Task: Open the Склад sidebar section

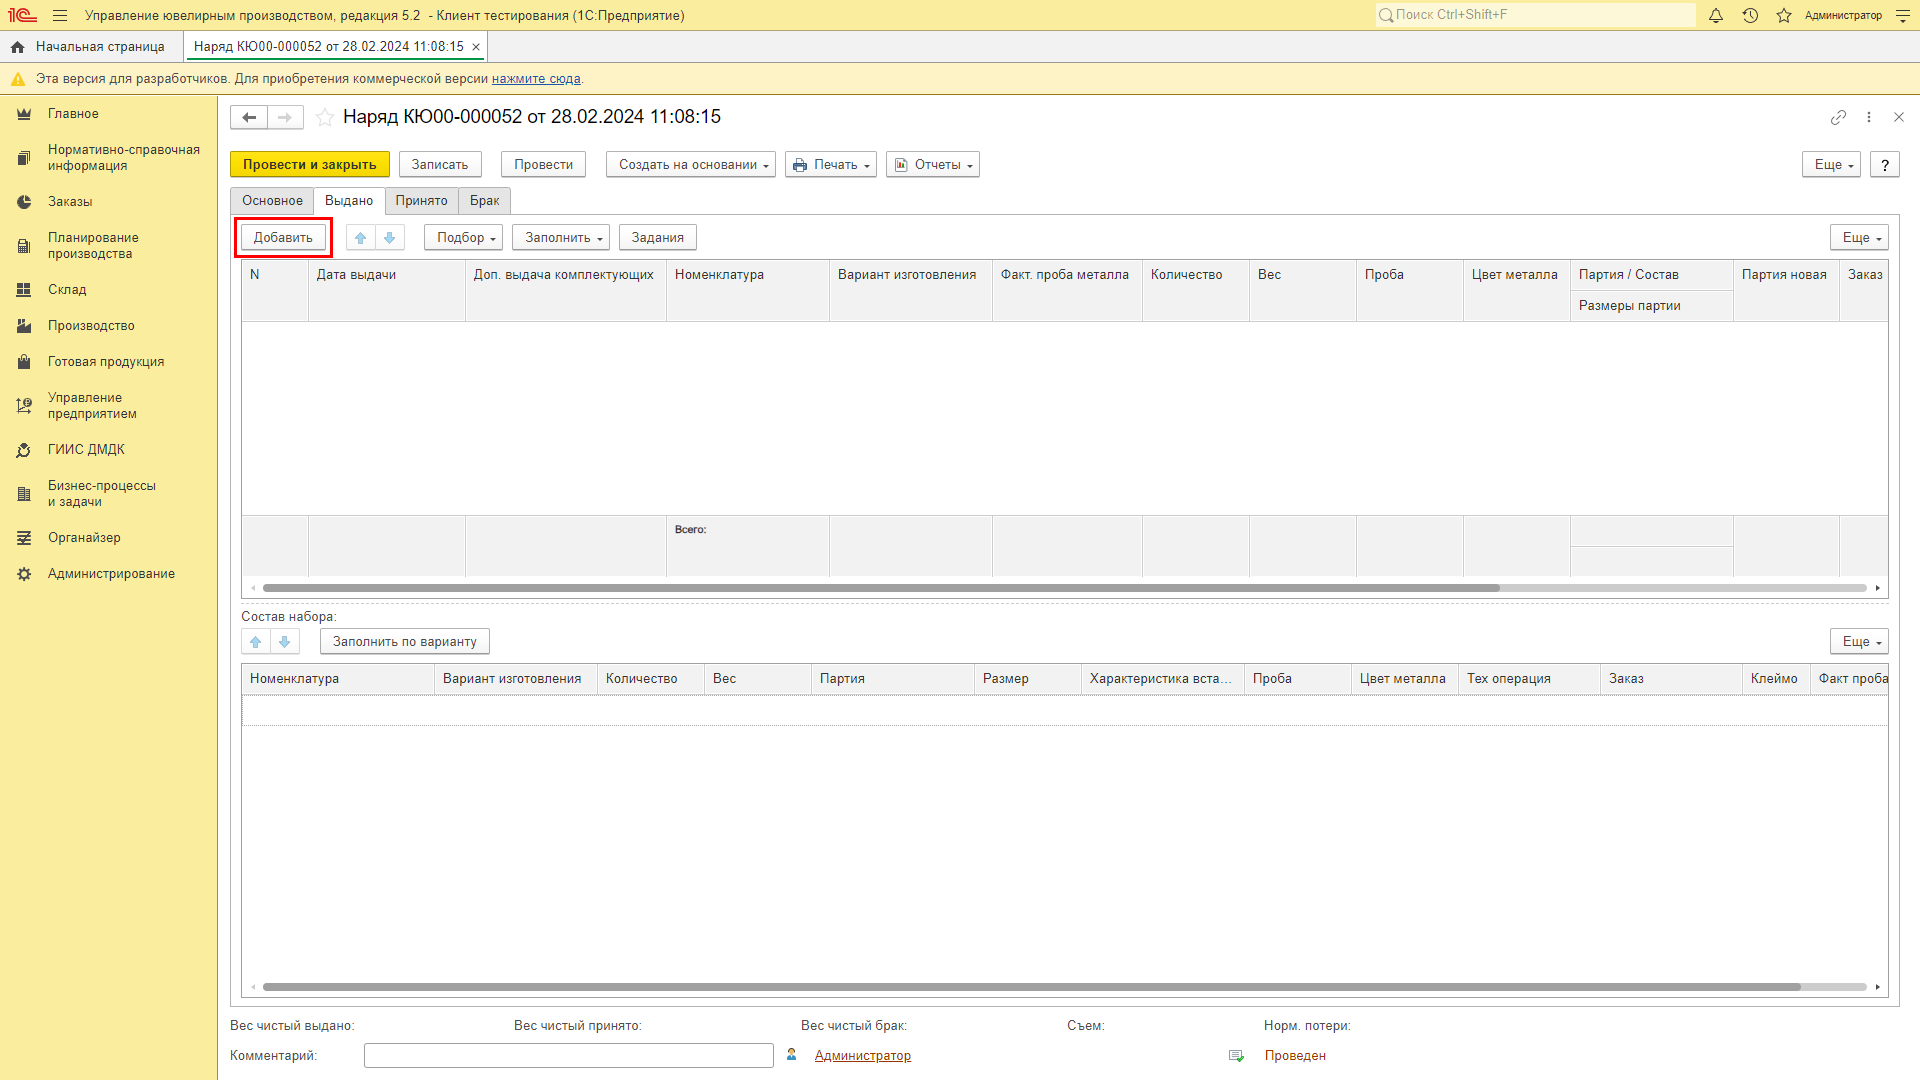Action: click(x=108, y=290)
